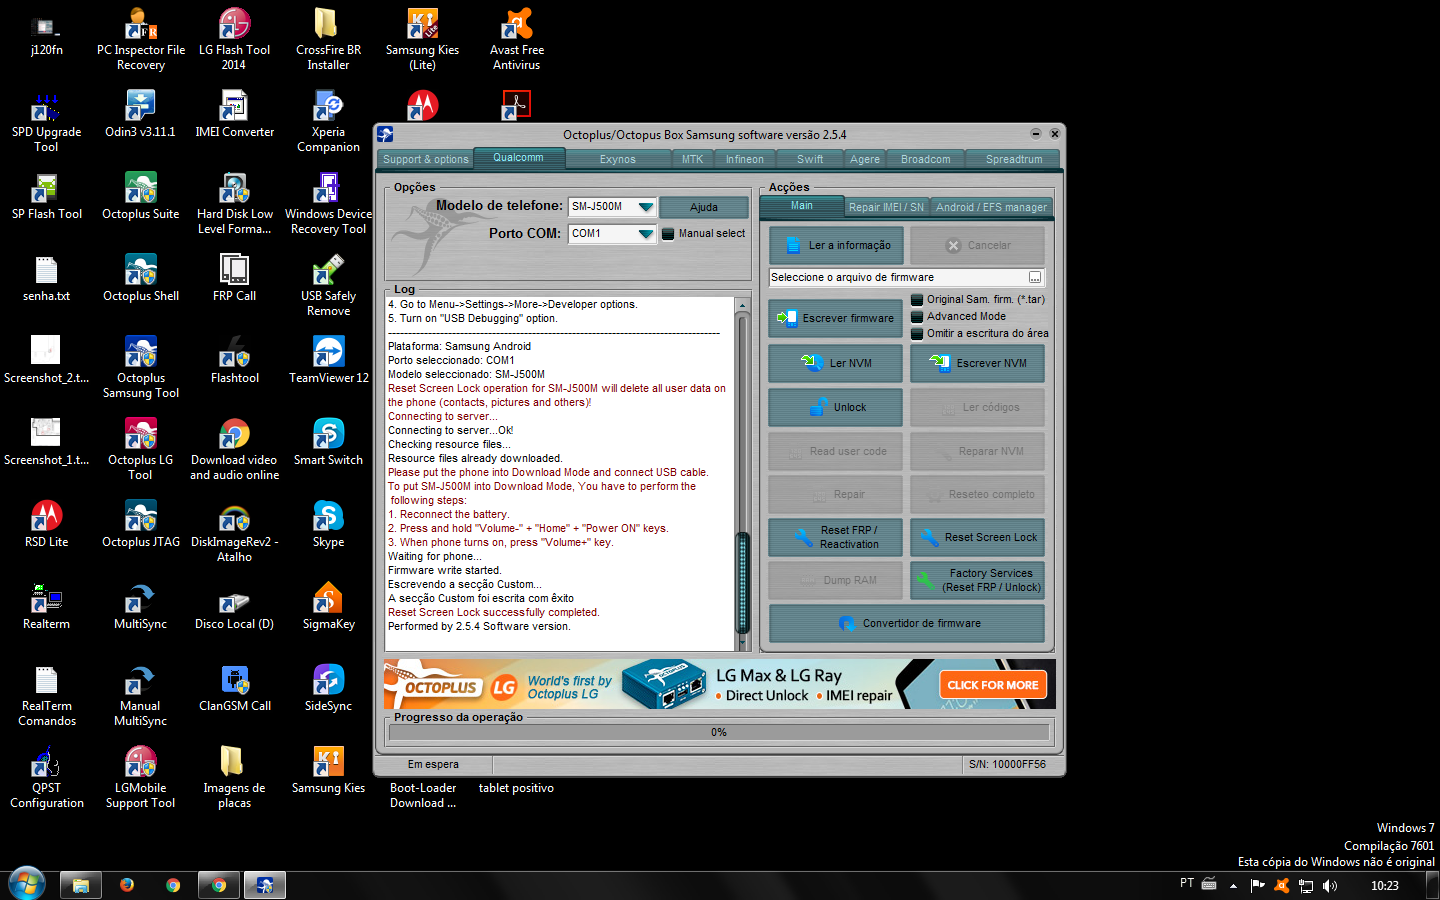Open senha.txt file on desktop
The width and height of the screenshot is (1440, 900).
(x=46, y=278)
